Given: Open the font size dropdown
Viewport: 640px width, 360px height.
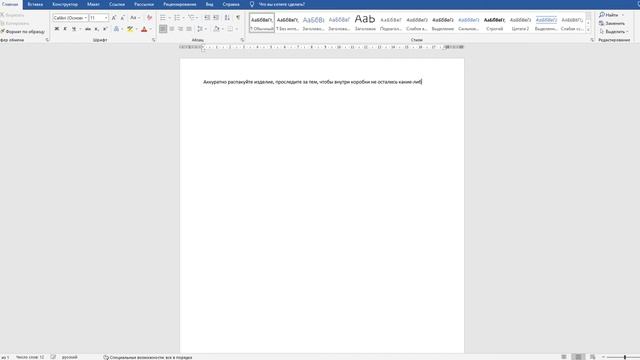Looking at the screenshot, I should pos(106,18).
